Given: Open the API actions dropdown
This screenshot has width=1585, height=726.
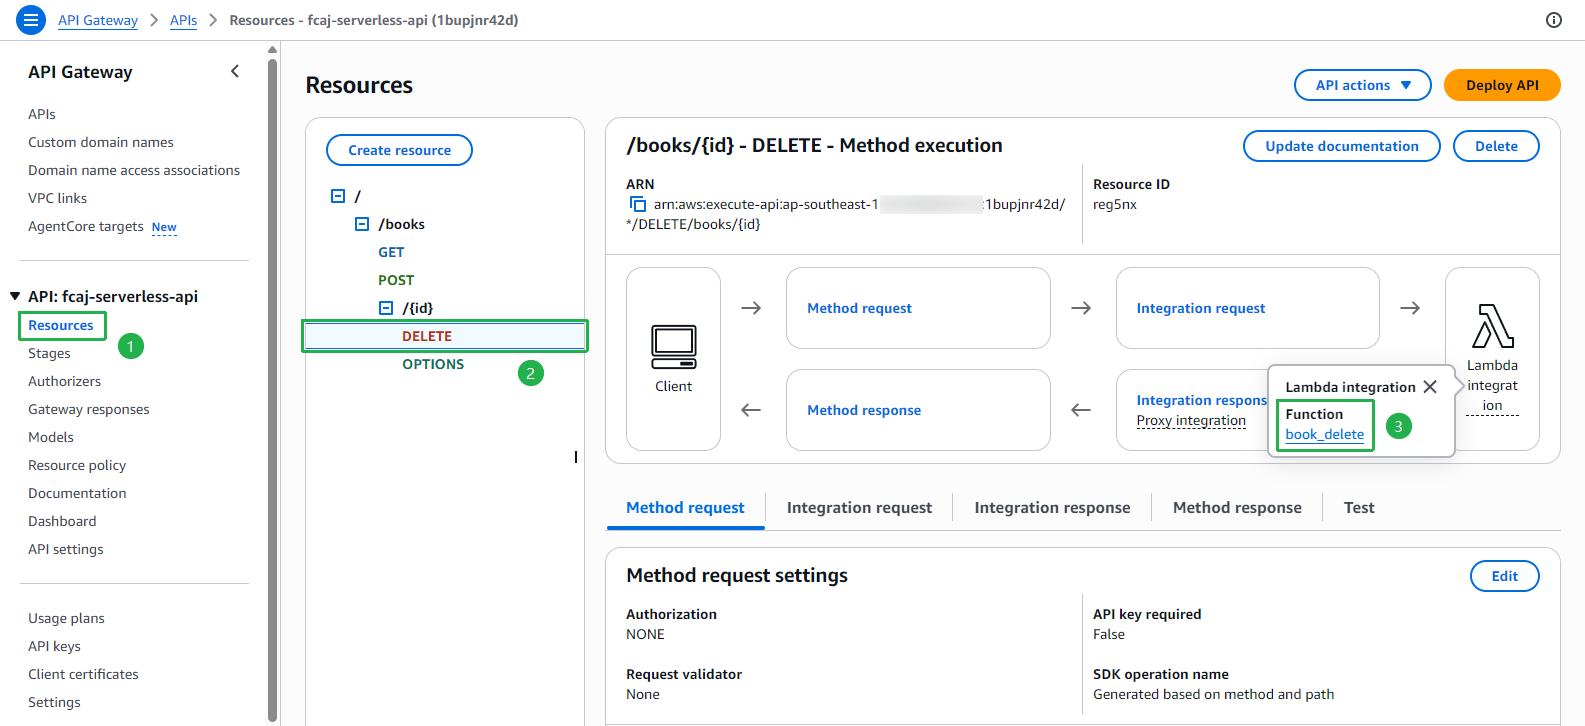Looking at the screenshot, I should click(1362, 85).
